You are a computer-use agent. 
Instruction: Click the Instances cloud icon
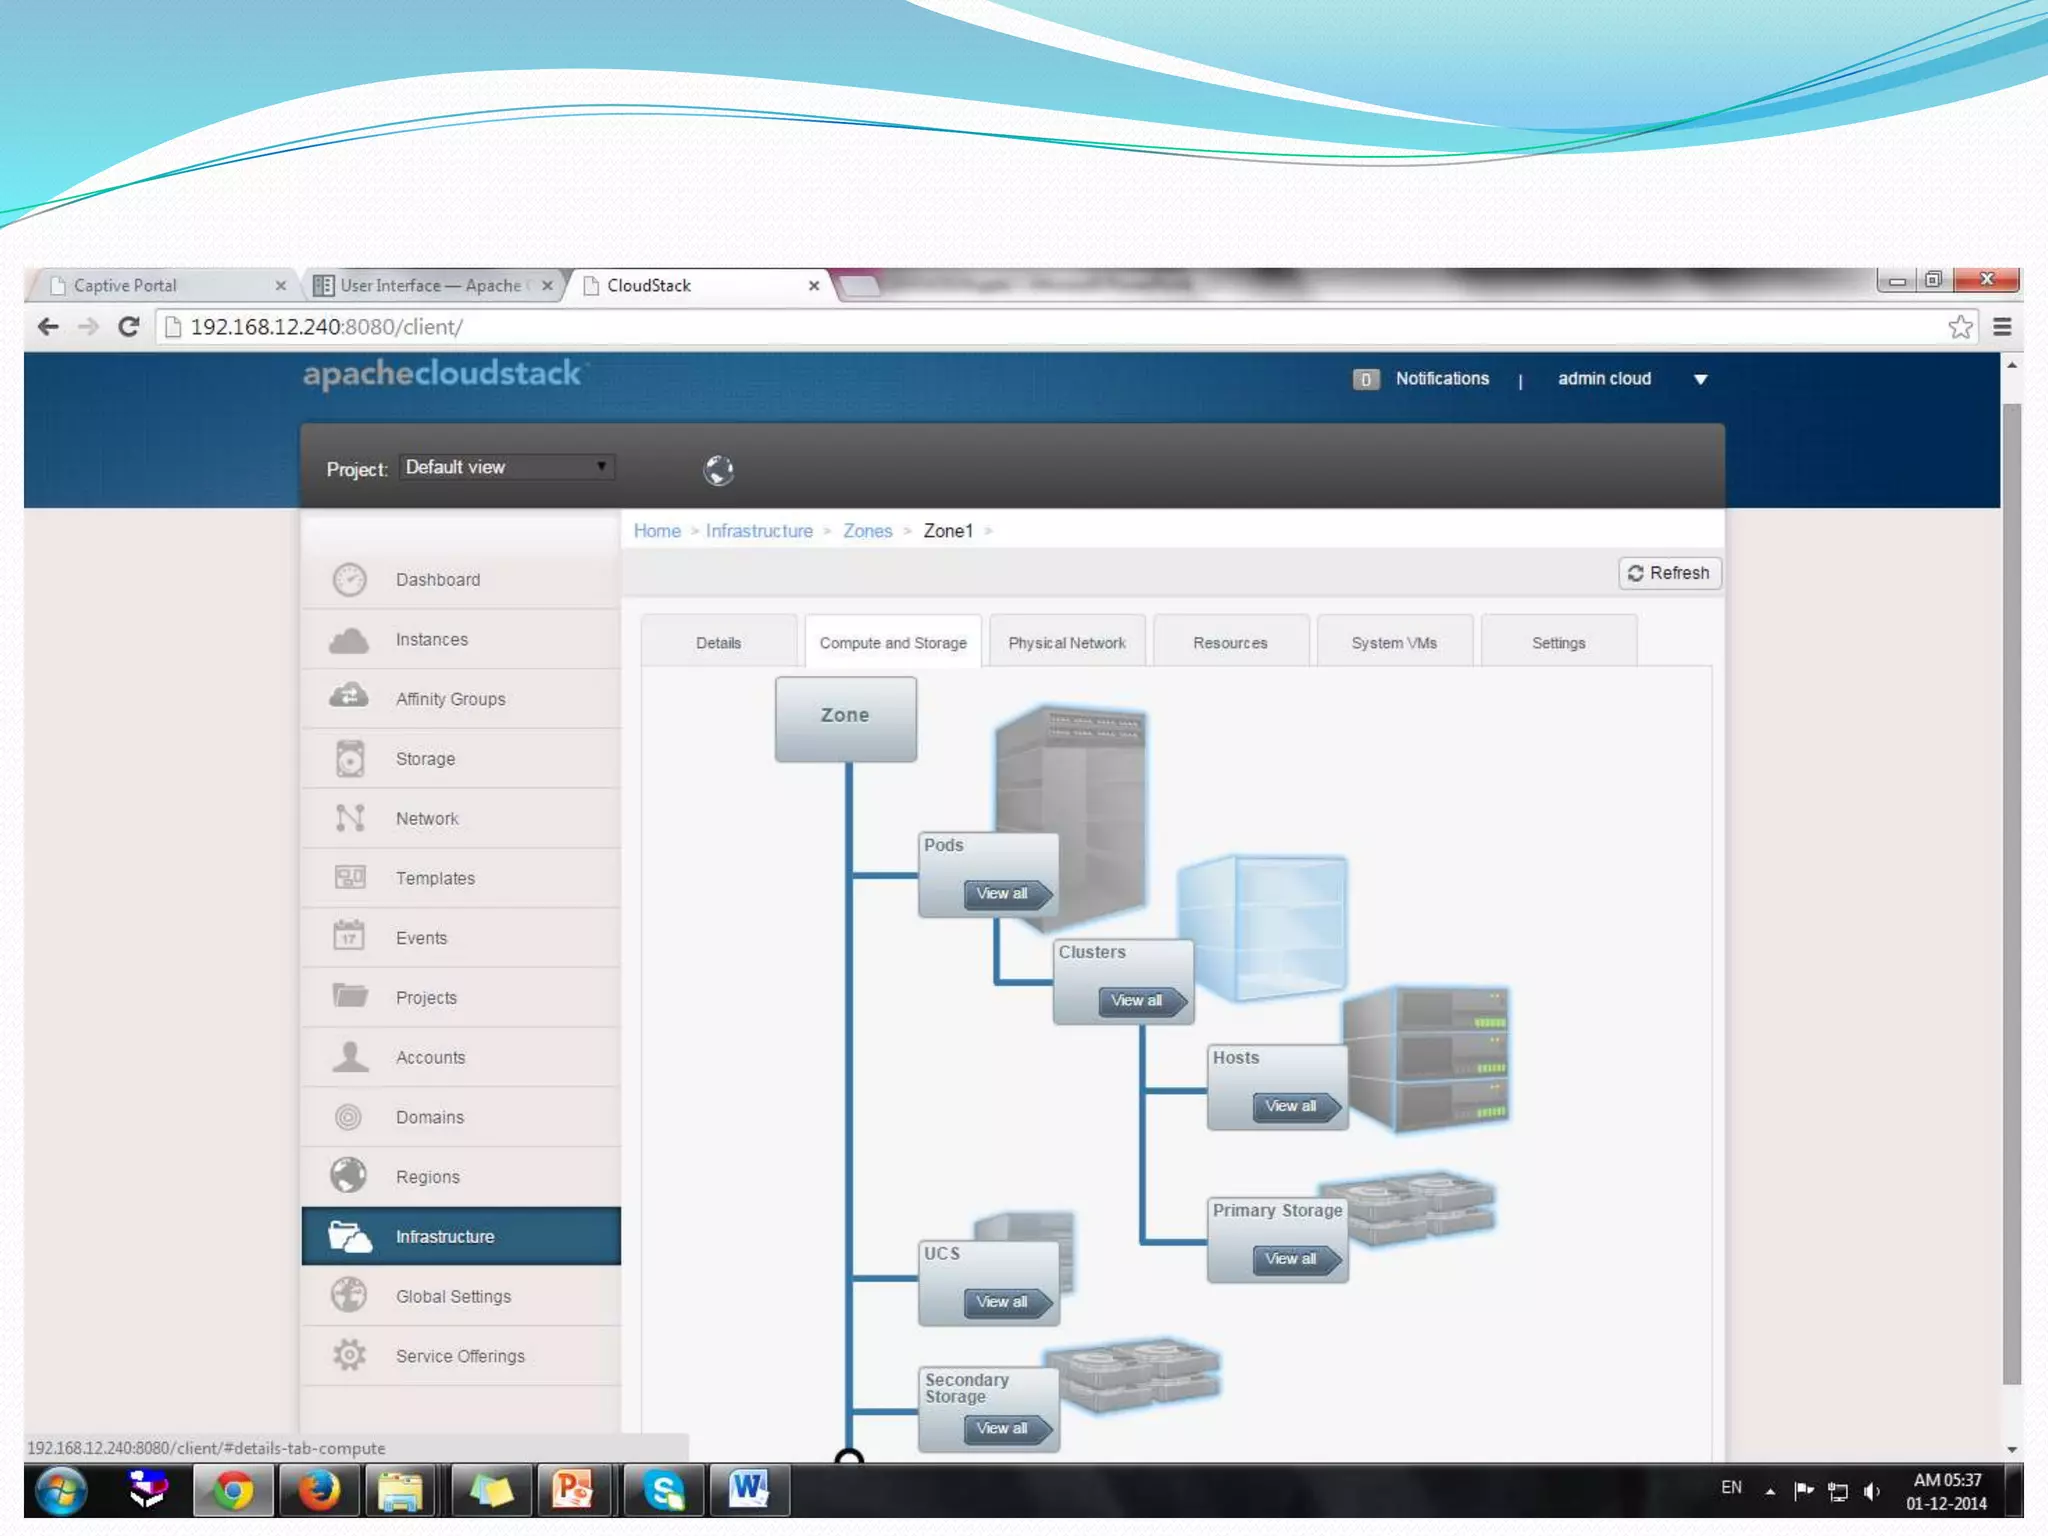349,639
